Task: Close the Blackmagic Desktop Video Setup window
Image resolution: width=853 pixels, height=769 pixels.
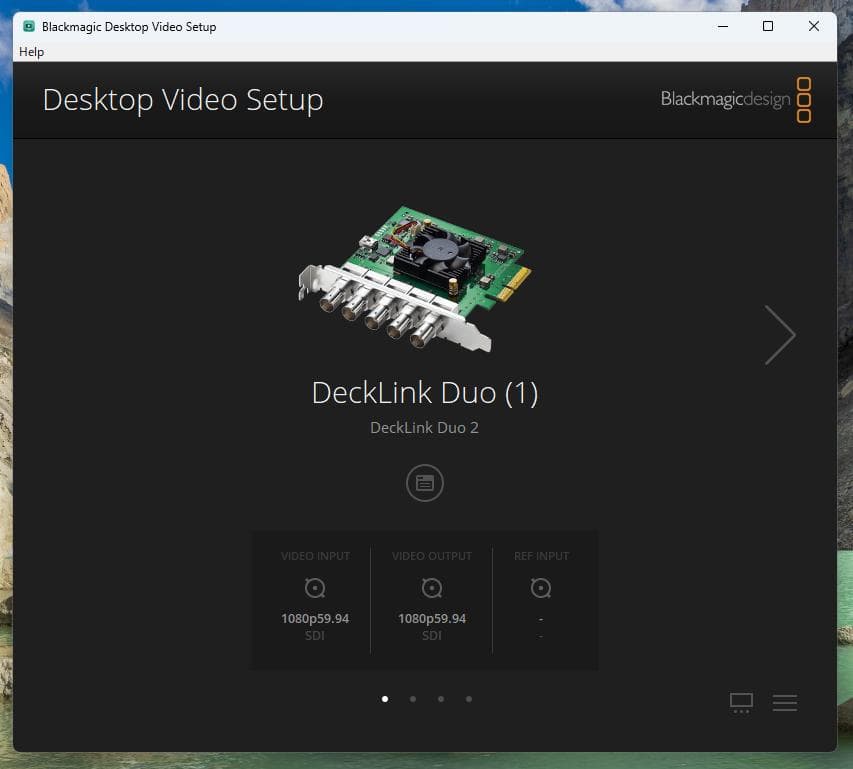Action: coord(813,26)
